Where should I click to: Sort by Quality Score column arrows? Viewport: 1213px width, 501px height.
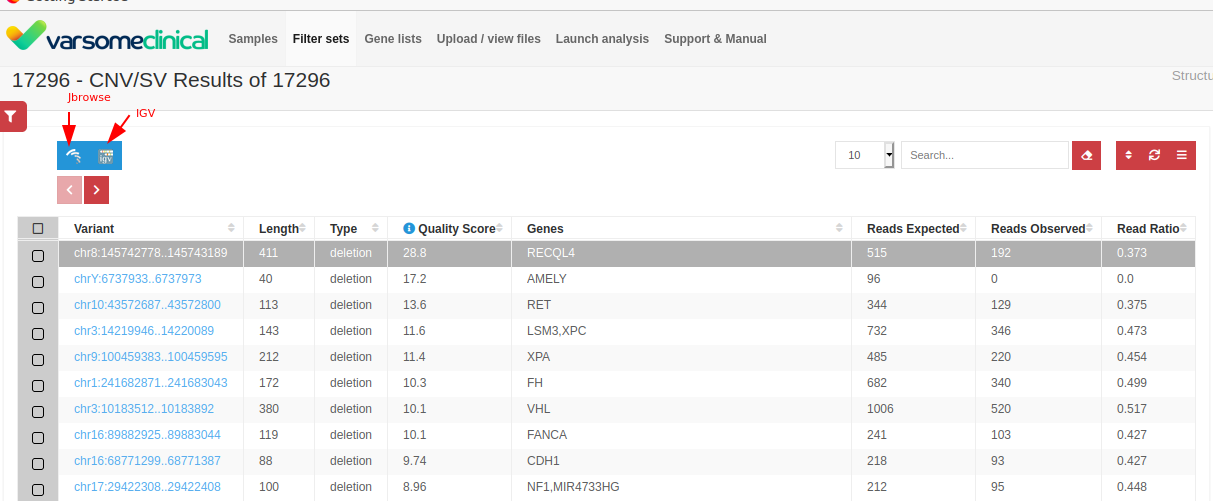tap(500, 228)
